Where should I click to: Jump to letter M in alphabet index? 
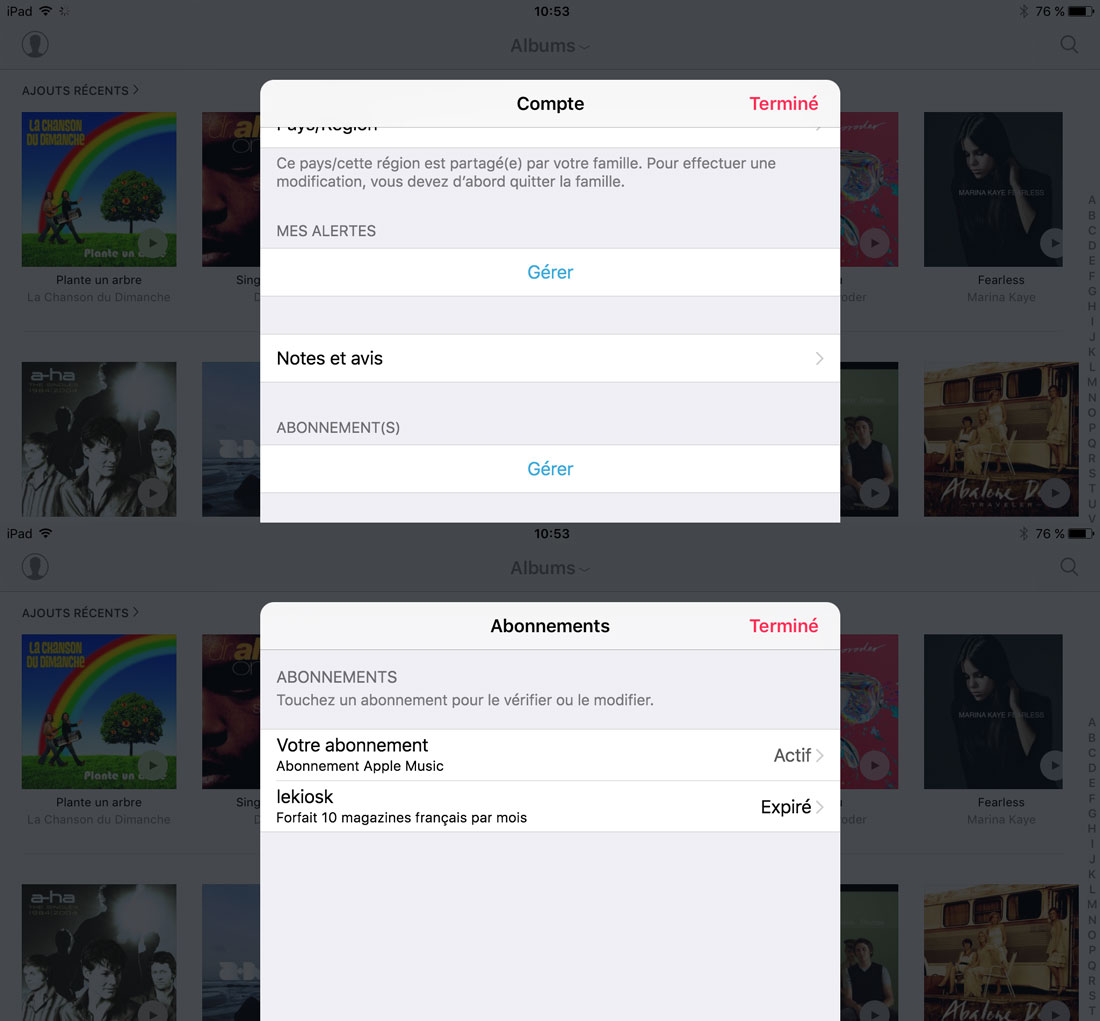pos(1092,382)
